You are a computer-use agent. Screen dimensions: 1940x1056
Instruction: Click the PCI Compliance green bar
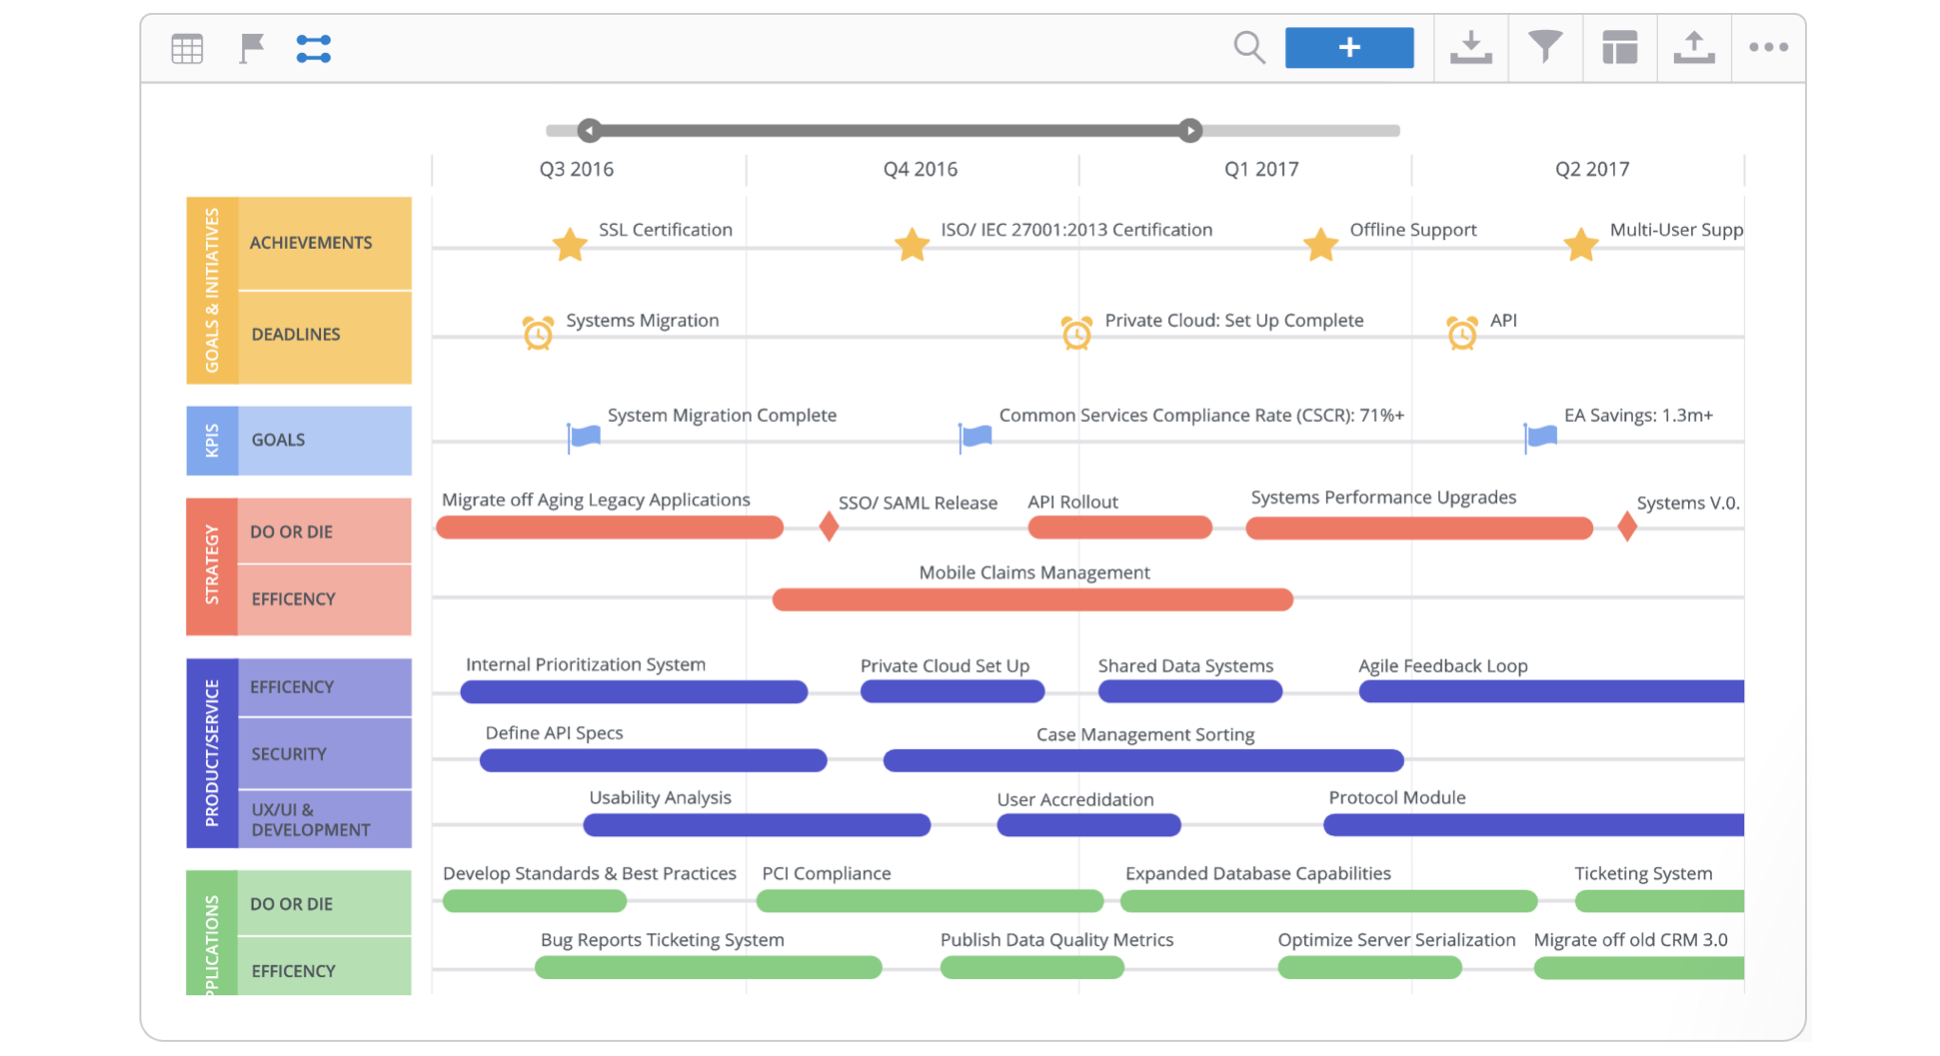(x=929, y=902)
